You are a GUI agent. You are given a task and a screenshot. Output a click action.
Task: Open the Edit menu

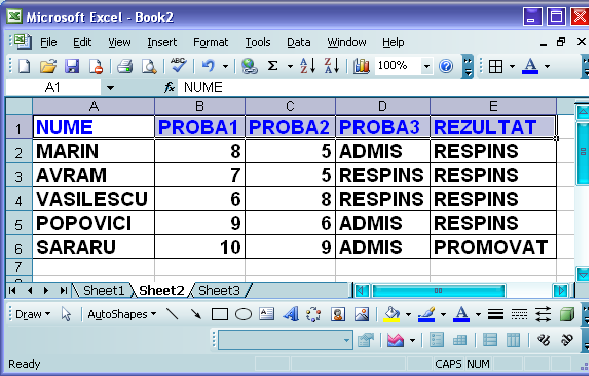pos(82,42)
